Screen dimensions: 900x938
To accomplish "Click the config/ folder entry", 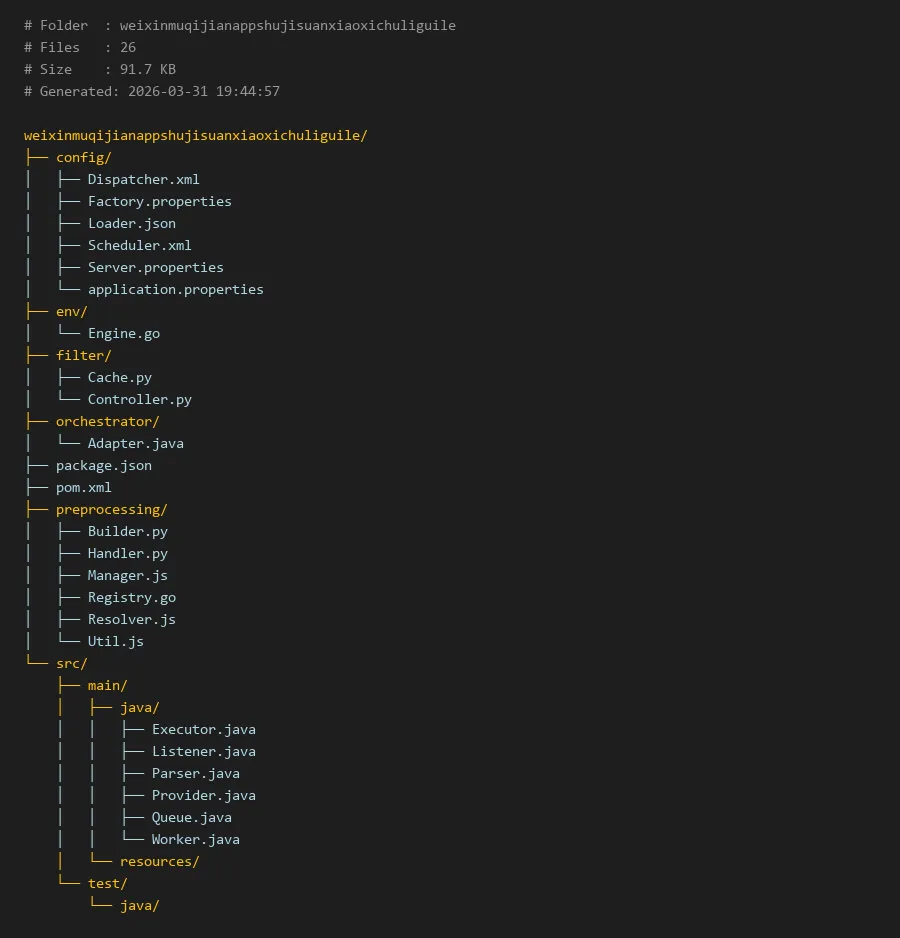I will tap(83, 157).
